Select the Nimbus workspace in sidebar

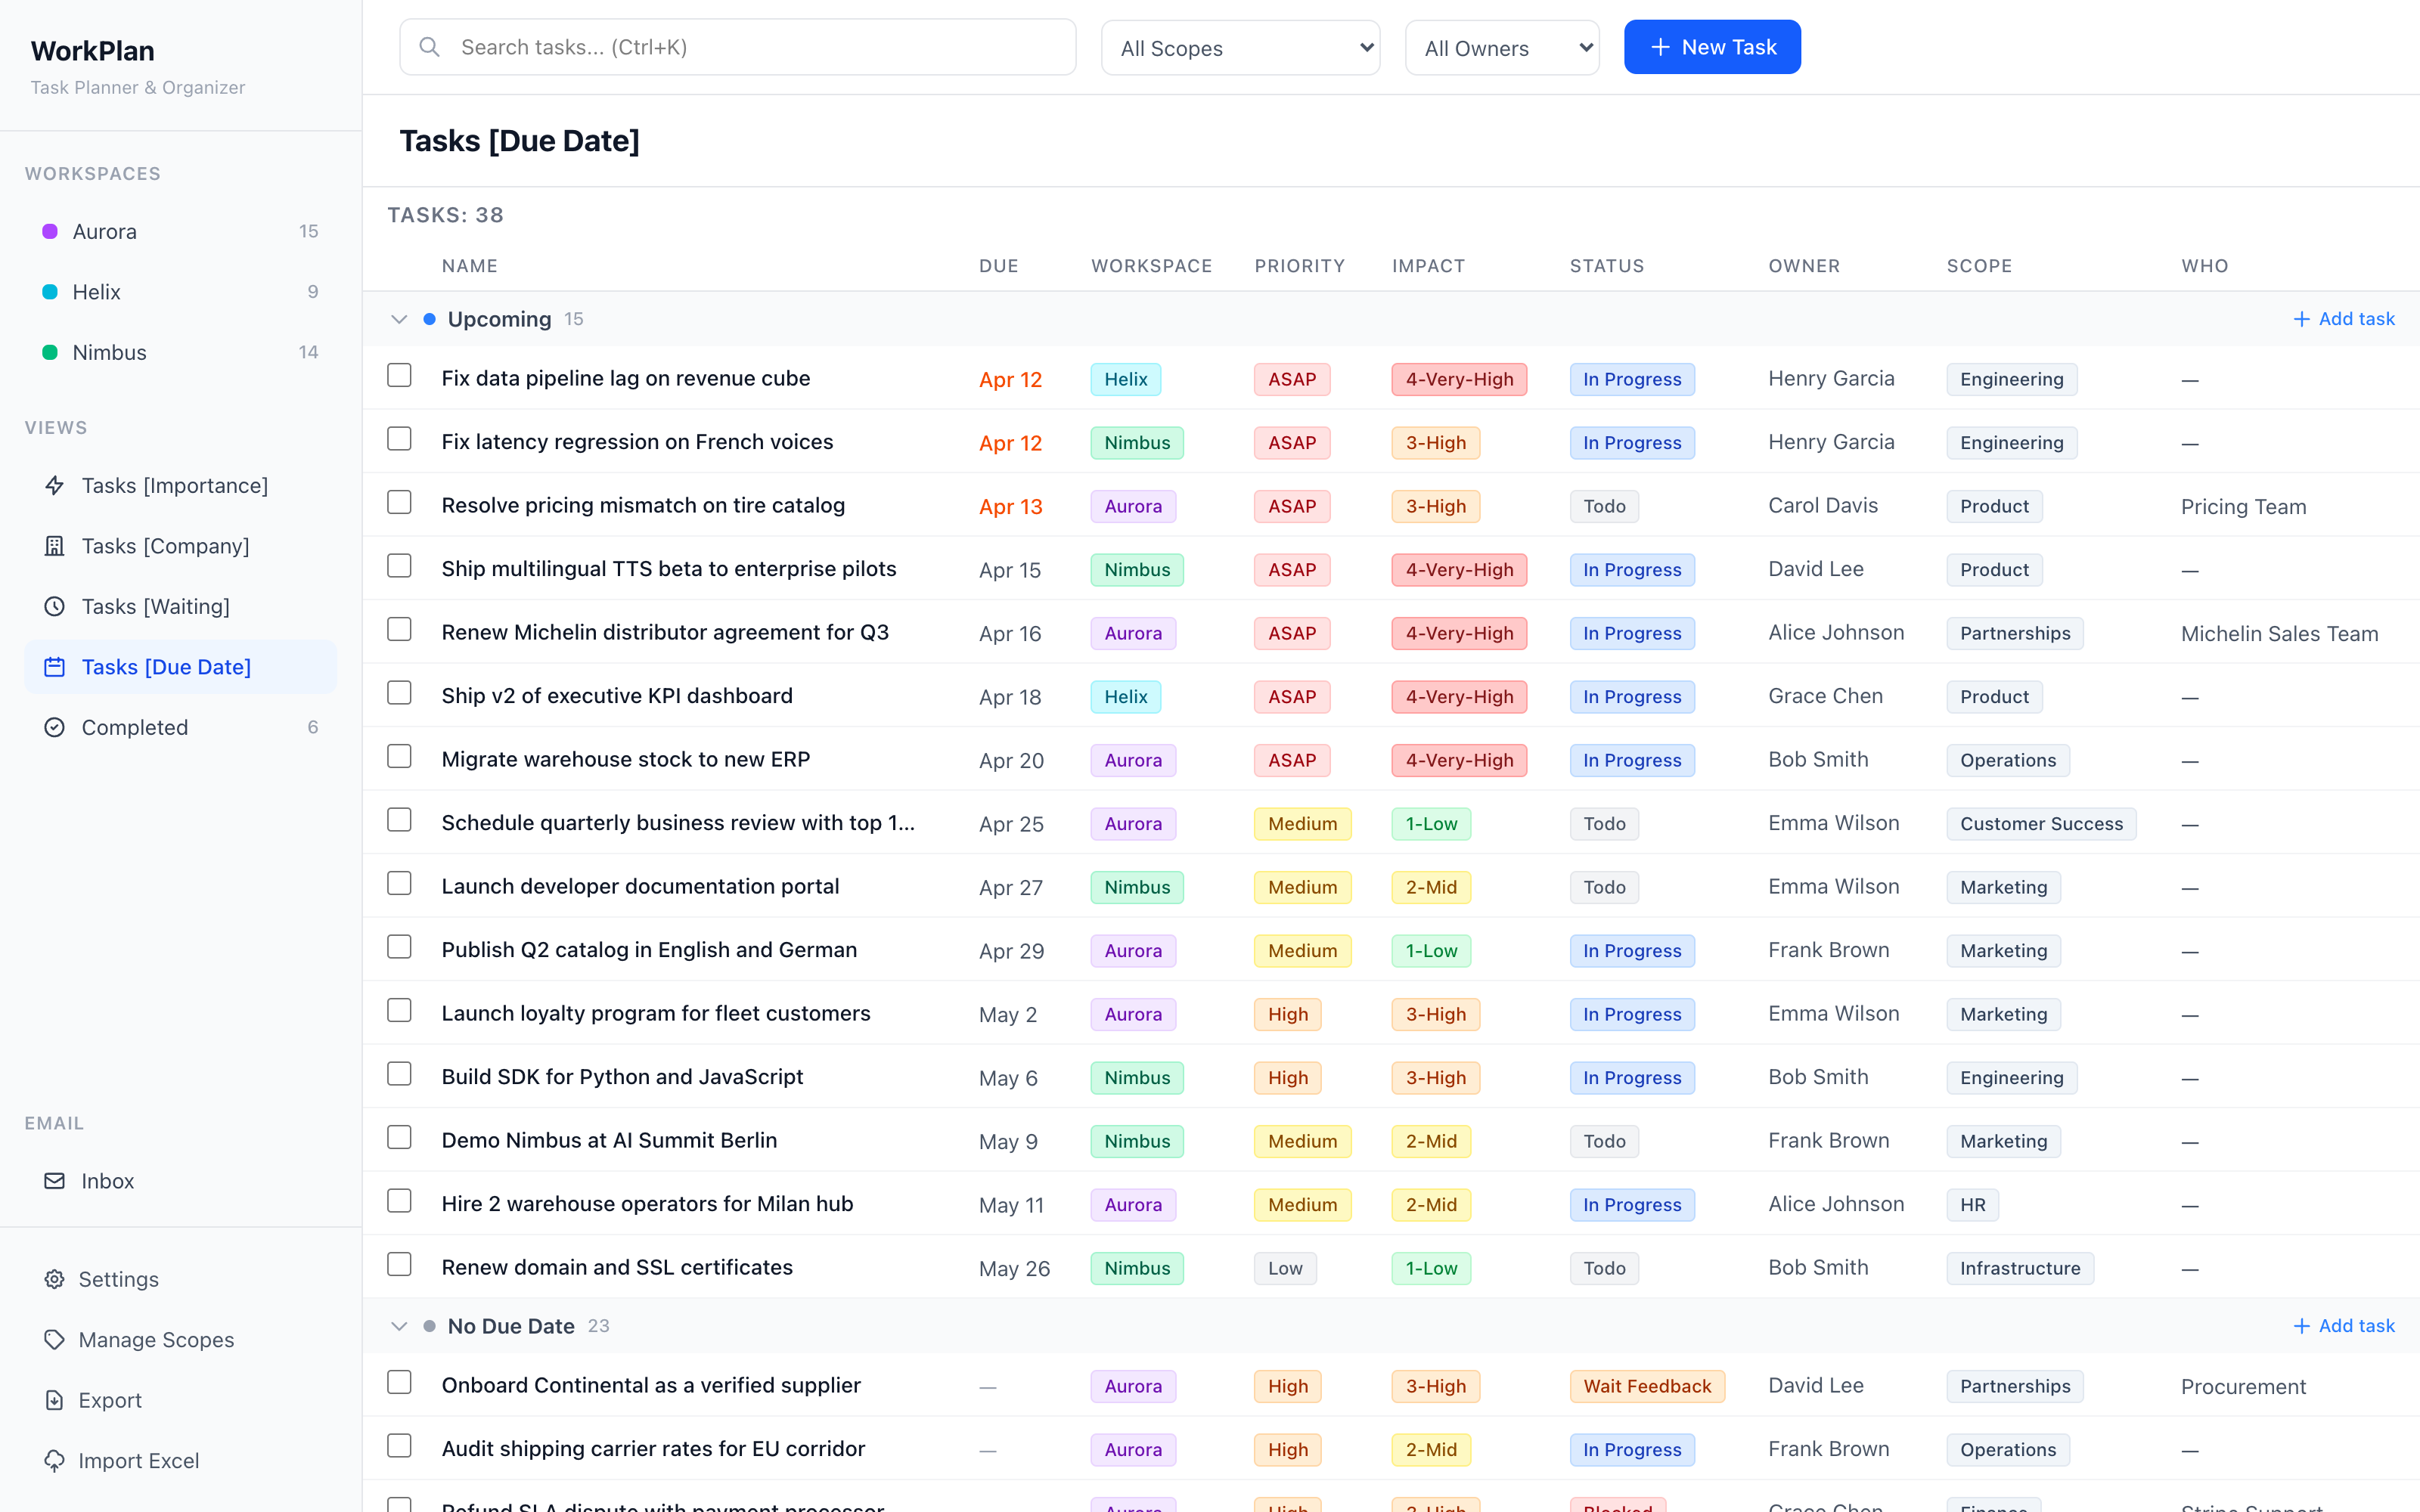pos(180,353)
